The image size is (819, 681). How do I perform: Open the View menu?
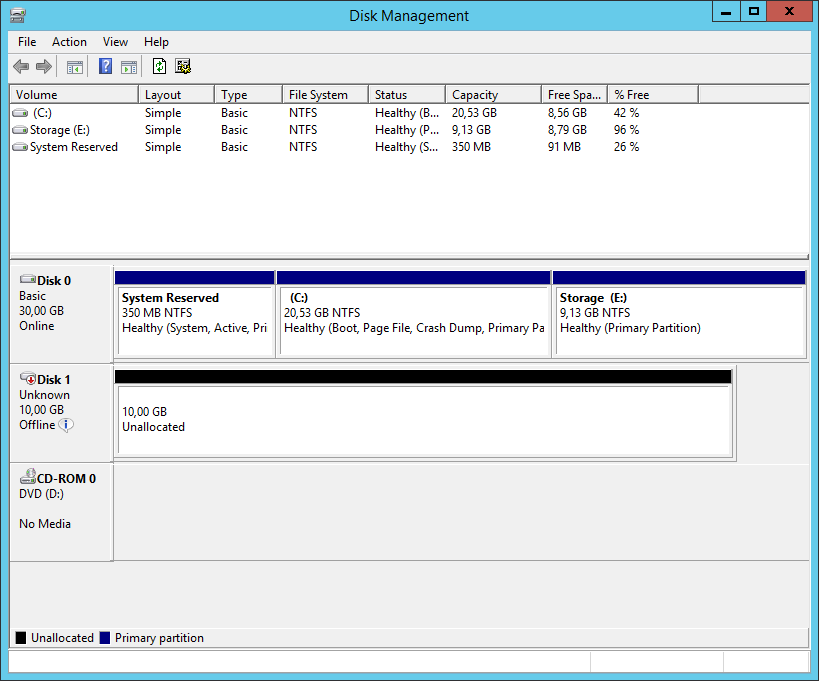point(115,42)
